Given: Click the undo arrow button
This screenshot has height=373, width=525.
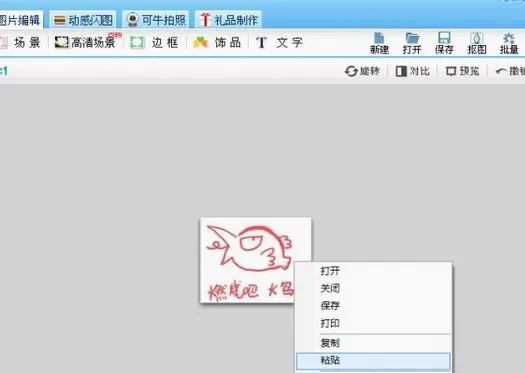Looking at the screenshot, I should click(x=510, y=71).
